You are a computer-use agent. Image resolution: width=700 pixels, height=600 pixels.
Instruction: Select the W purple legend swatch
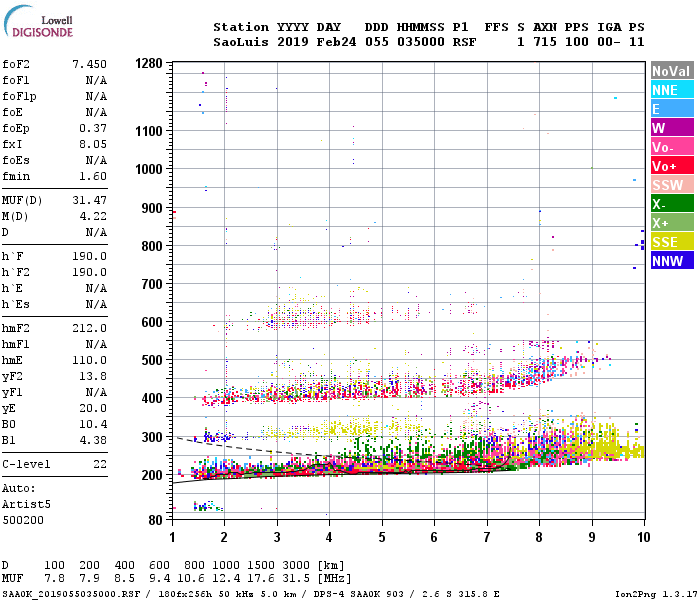pos(672,128)
